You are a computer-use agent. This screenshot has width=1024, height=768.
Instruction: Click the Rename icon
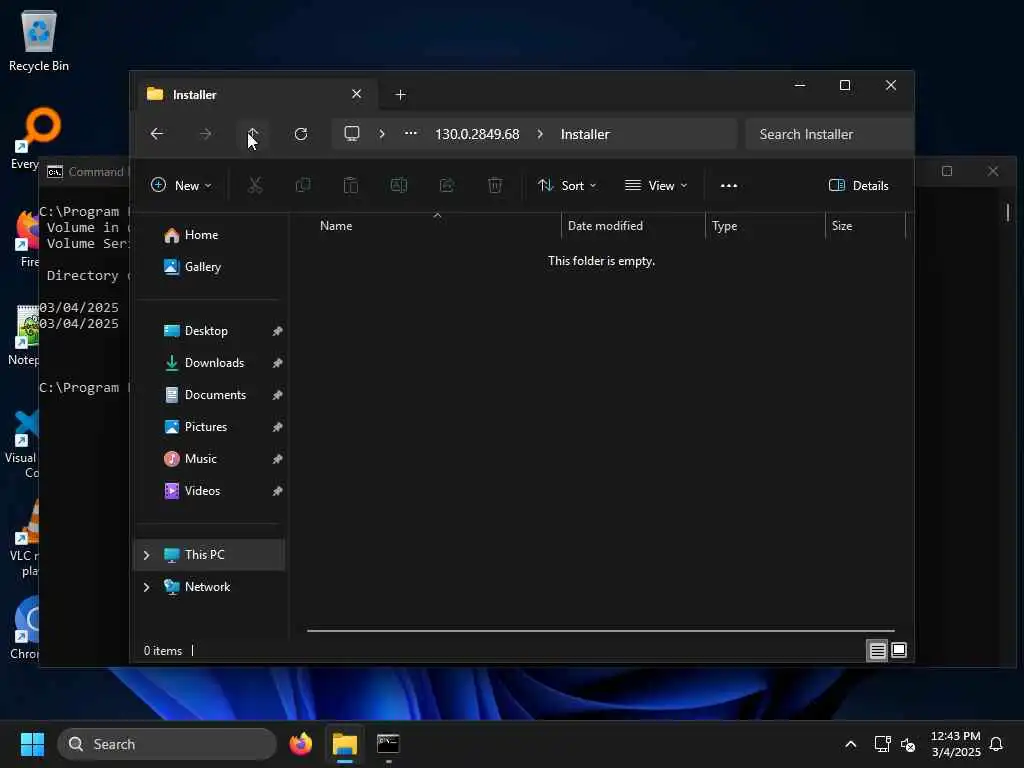point(399,185)
